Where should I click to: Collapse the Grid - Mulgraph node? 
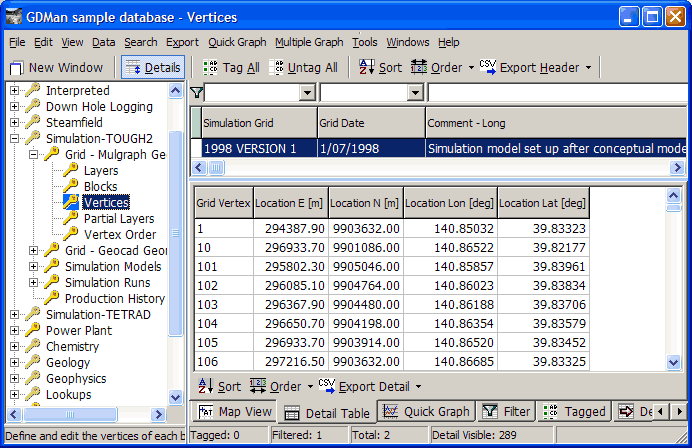(33, 154)
